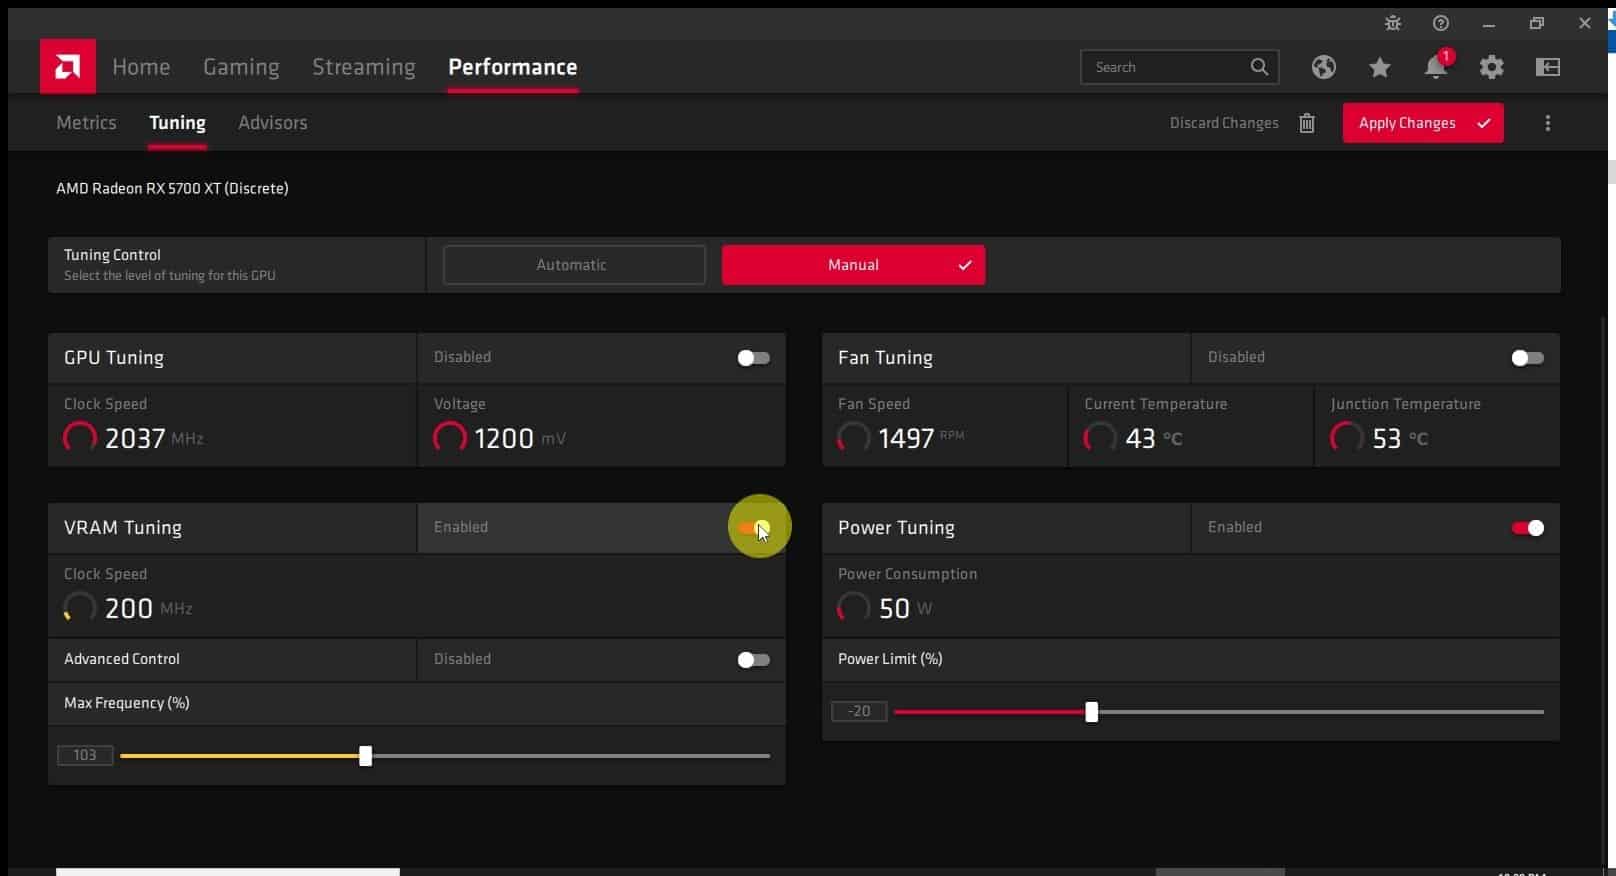Viewport: 1616px width, 876px height.
Task: Click the Max Frequency value box 103
Action: 85,755
